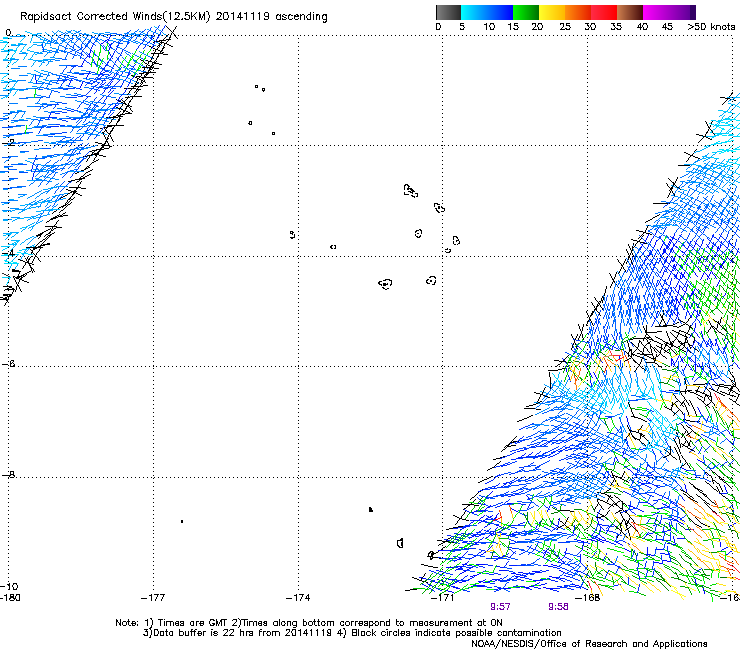Click the gray 0-5 knots color swatch
The height and width of the screenshot is (650, 740).
click(448, 12)
